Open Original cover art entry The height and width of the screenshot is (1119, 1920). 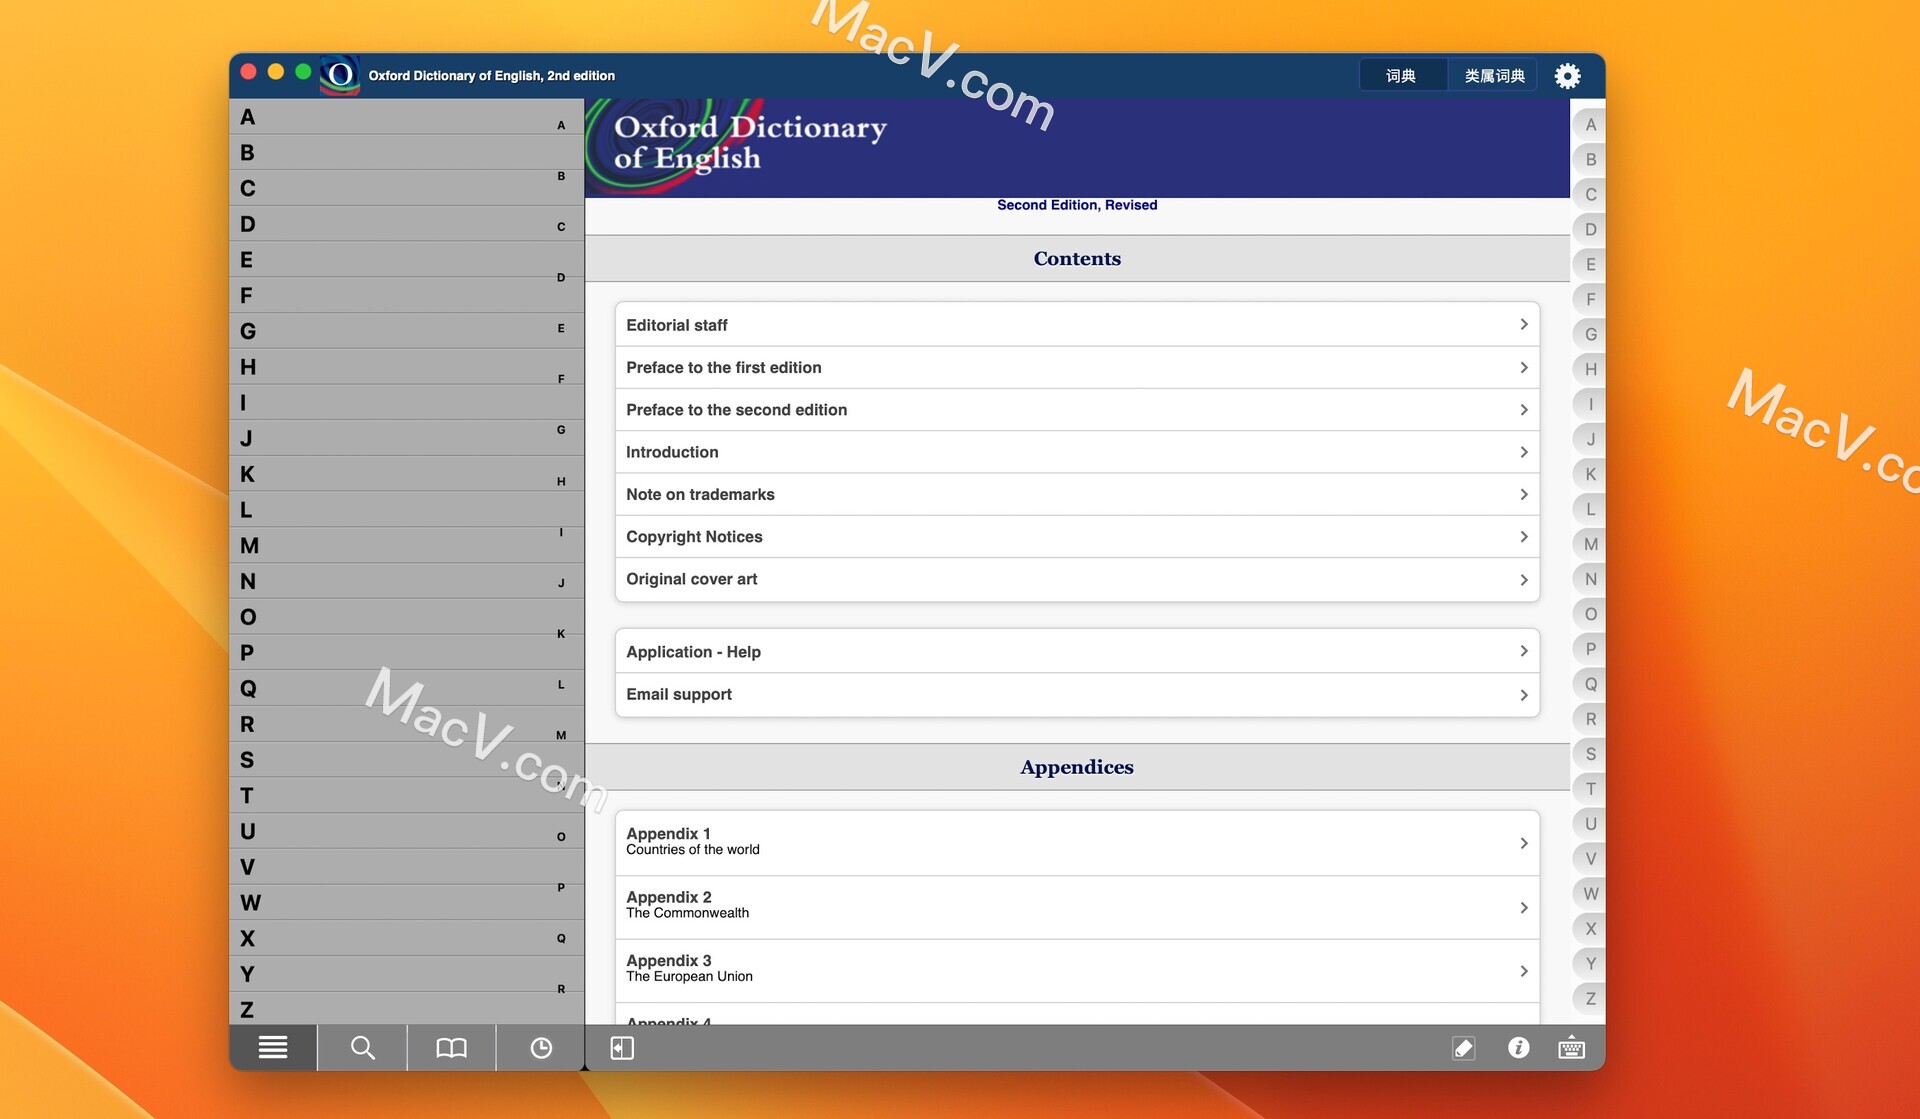pyautogui.click(x=1077, y=580)
